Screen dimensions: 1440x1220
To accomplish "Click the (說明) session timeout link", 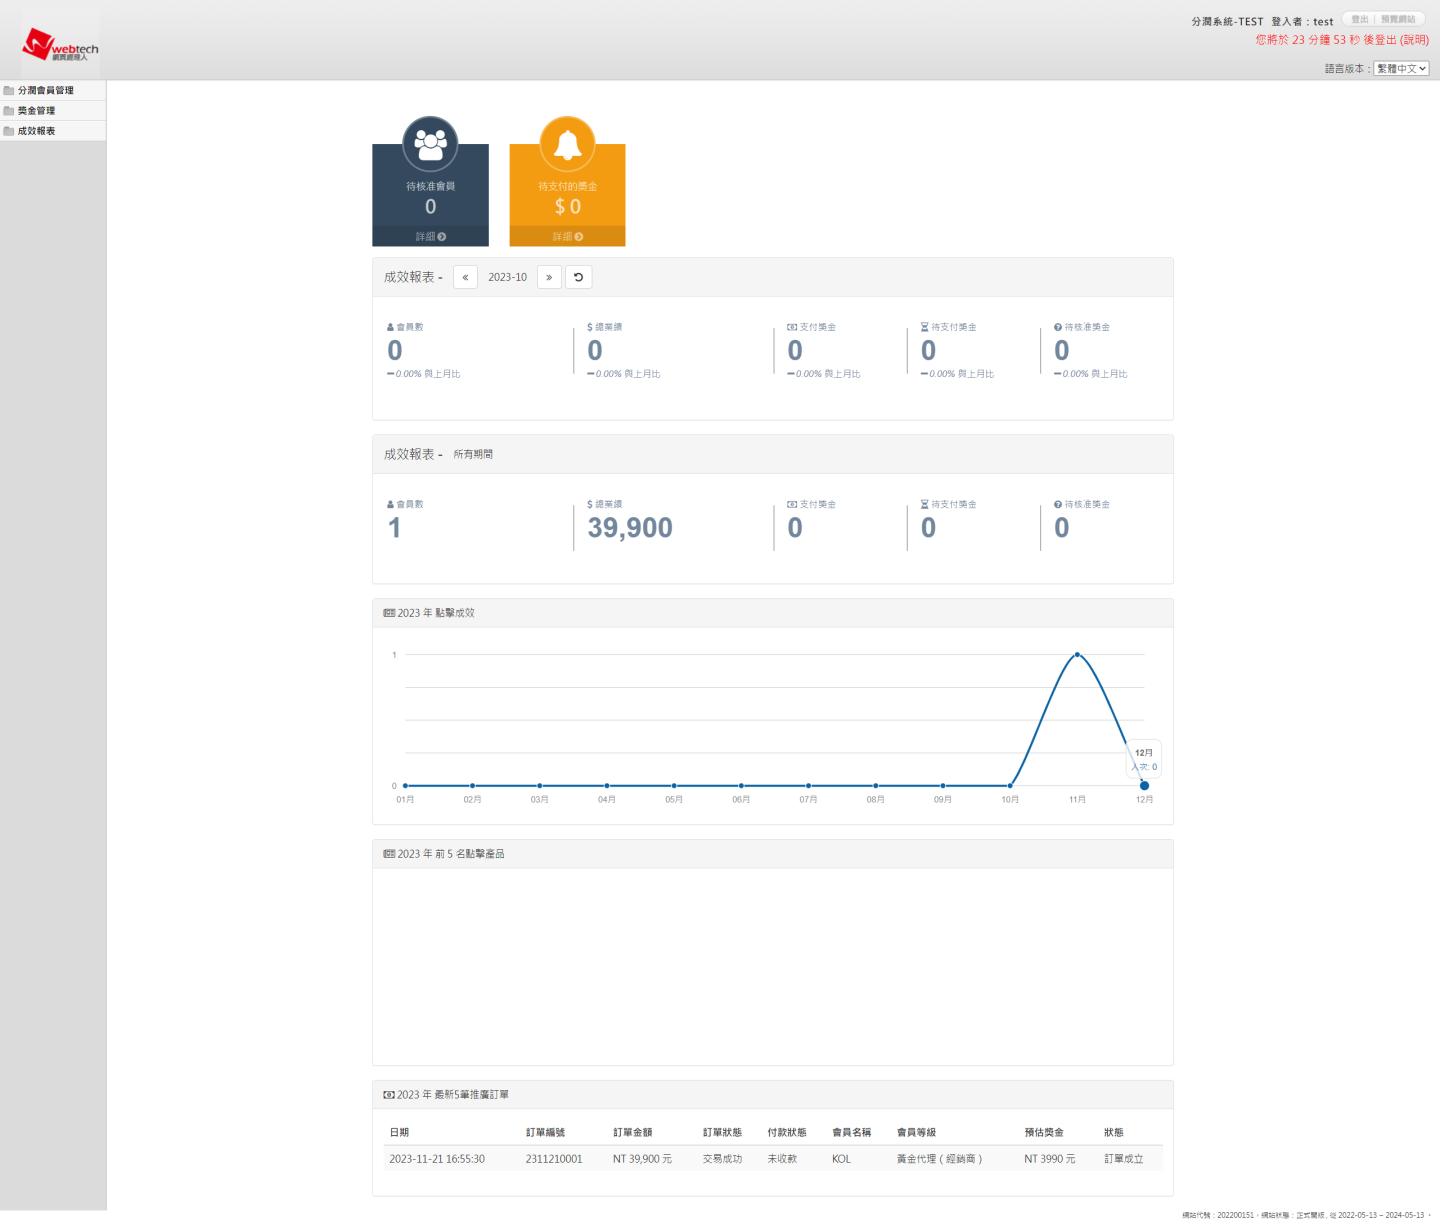I will pos(1414,40).
